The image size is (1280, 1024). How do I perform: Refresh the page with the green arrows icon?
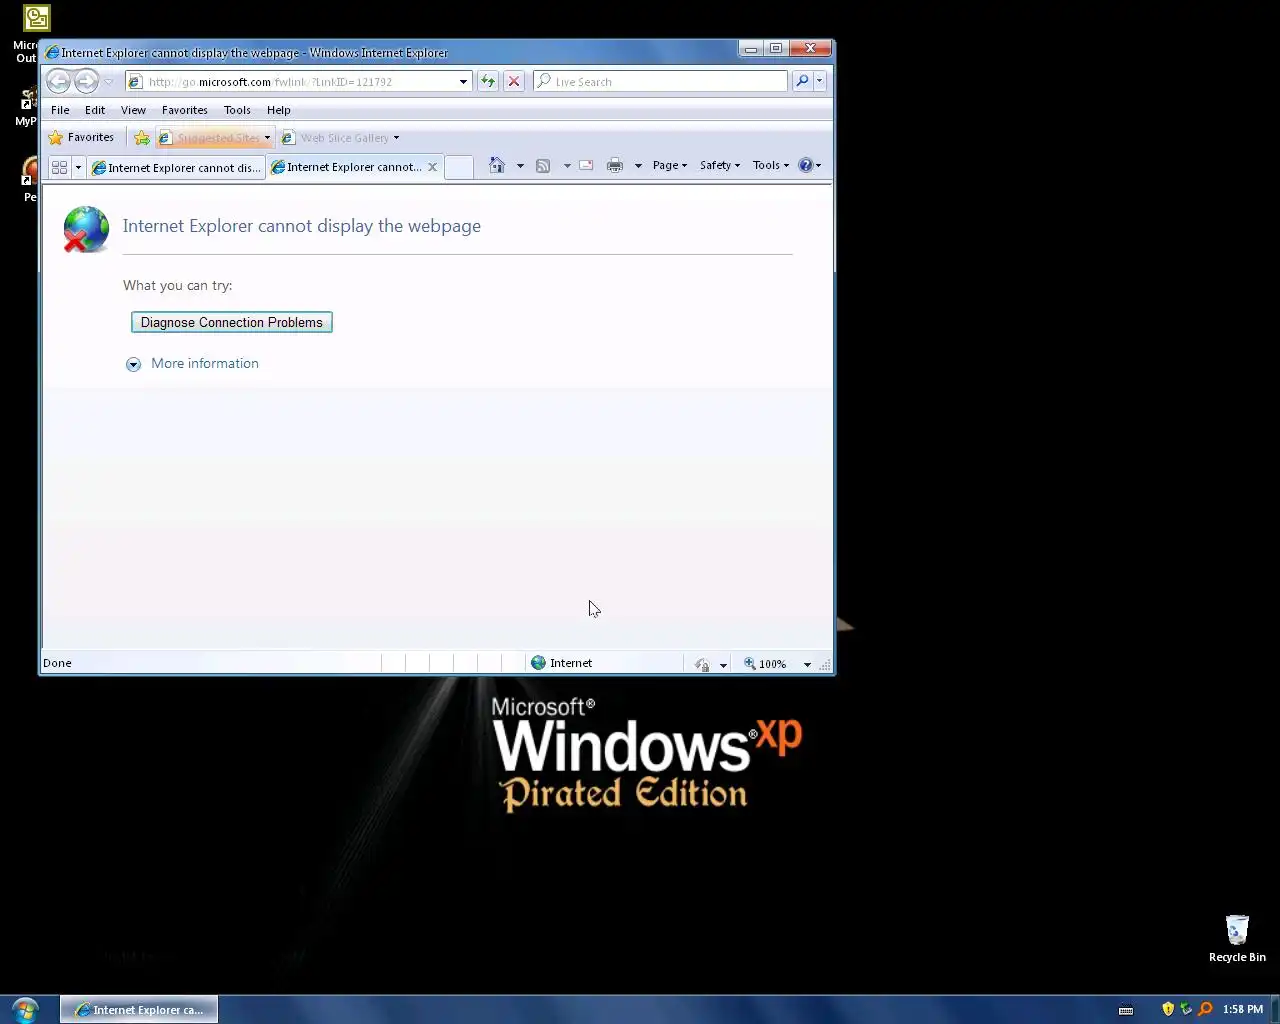(487, 82)
